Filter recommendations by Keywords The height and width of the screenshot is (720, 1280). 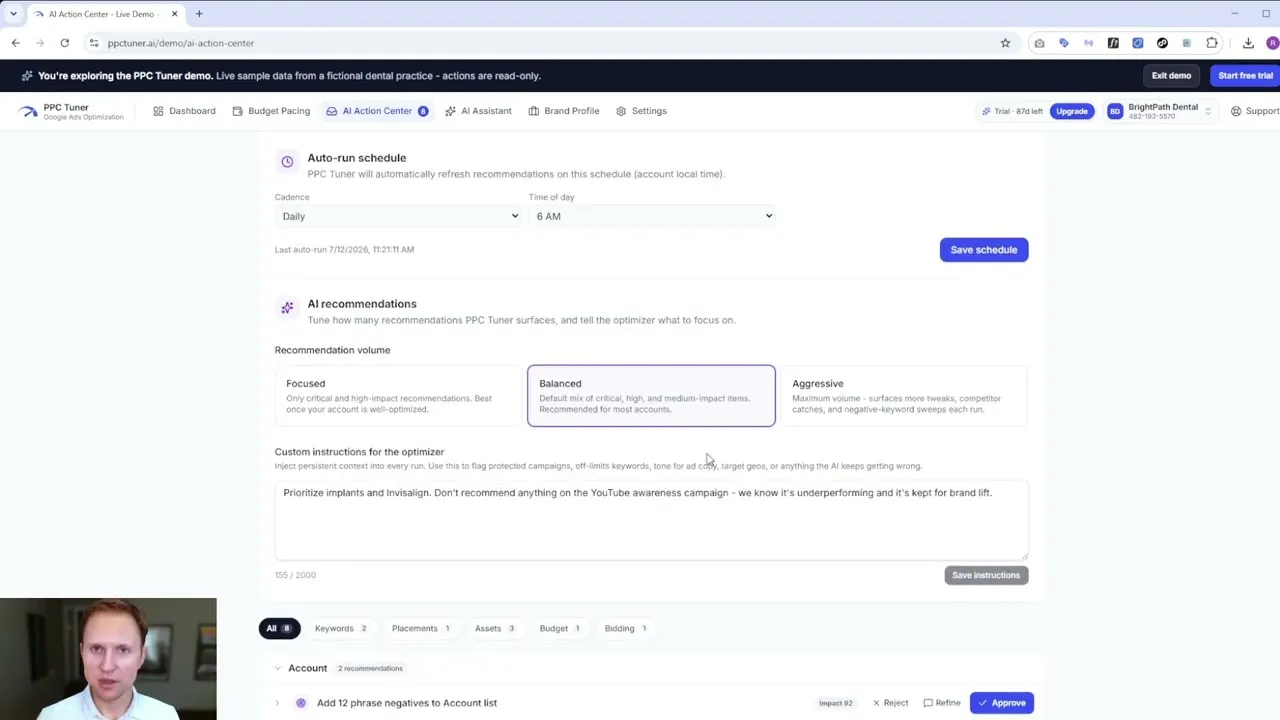coord(341,628)
